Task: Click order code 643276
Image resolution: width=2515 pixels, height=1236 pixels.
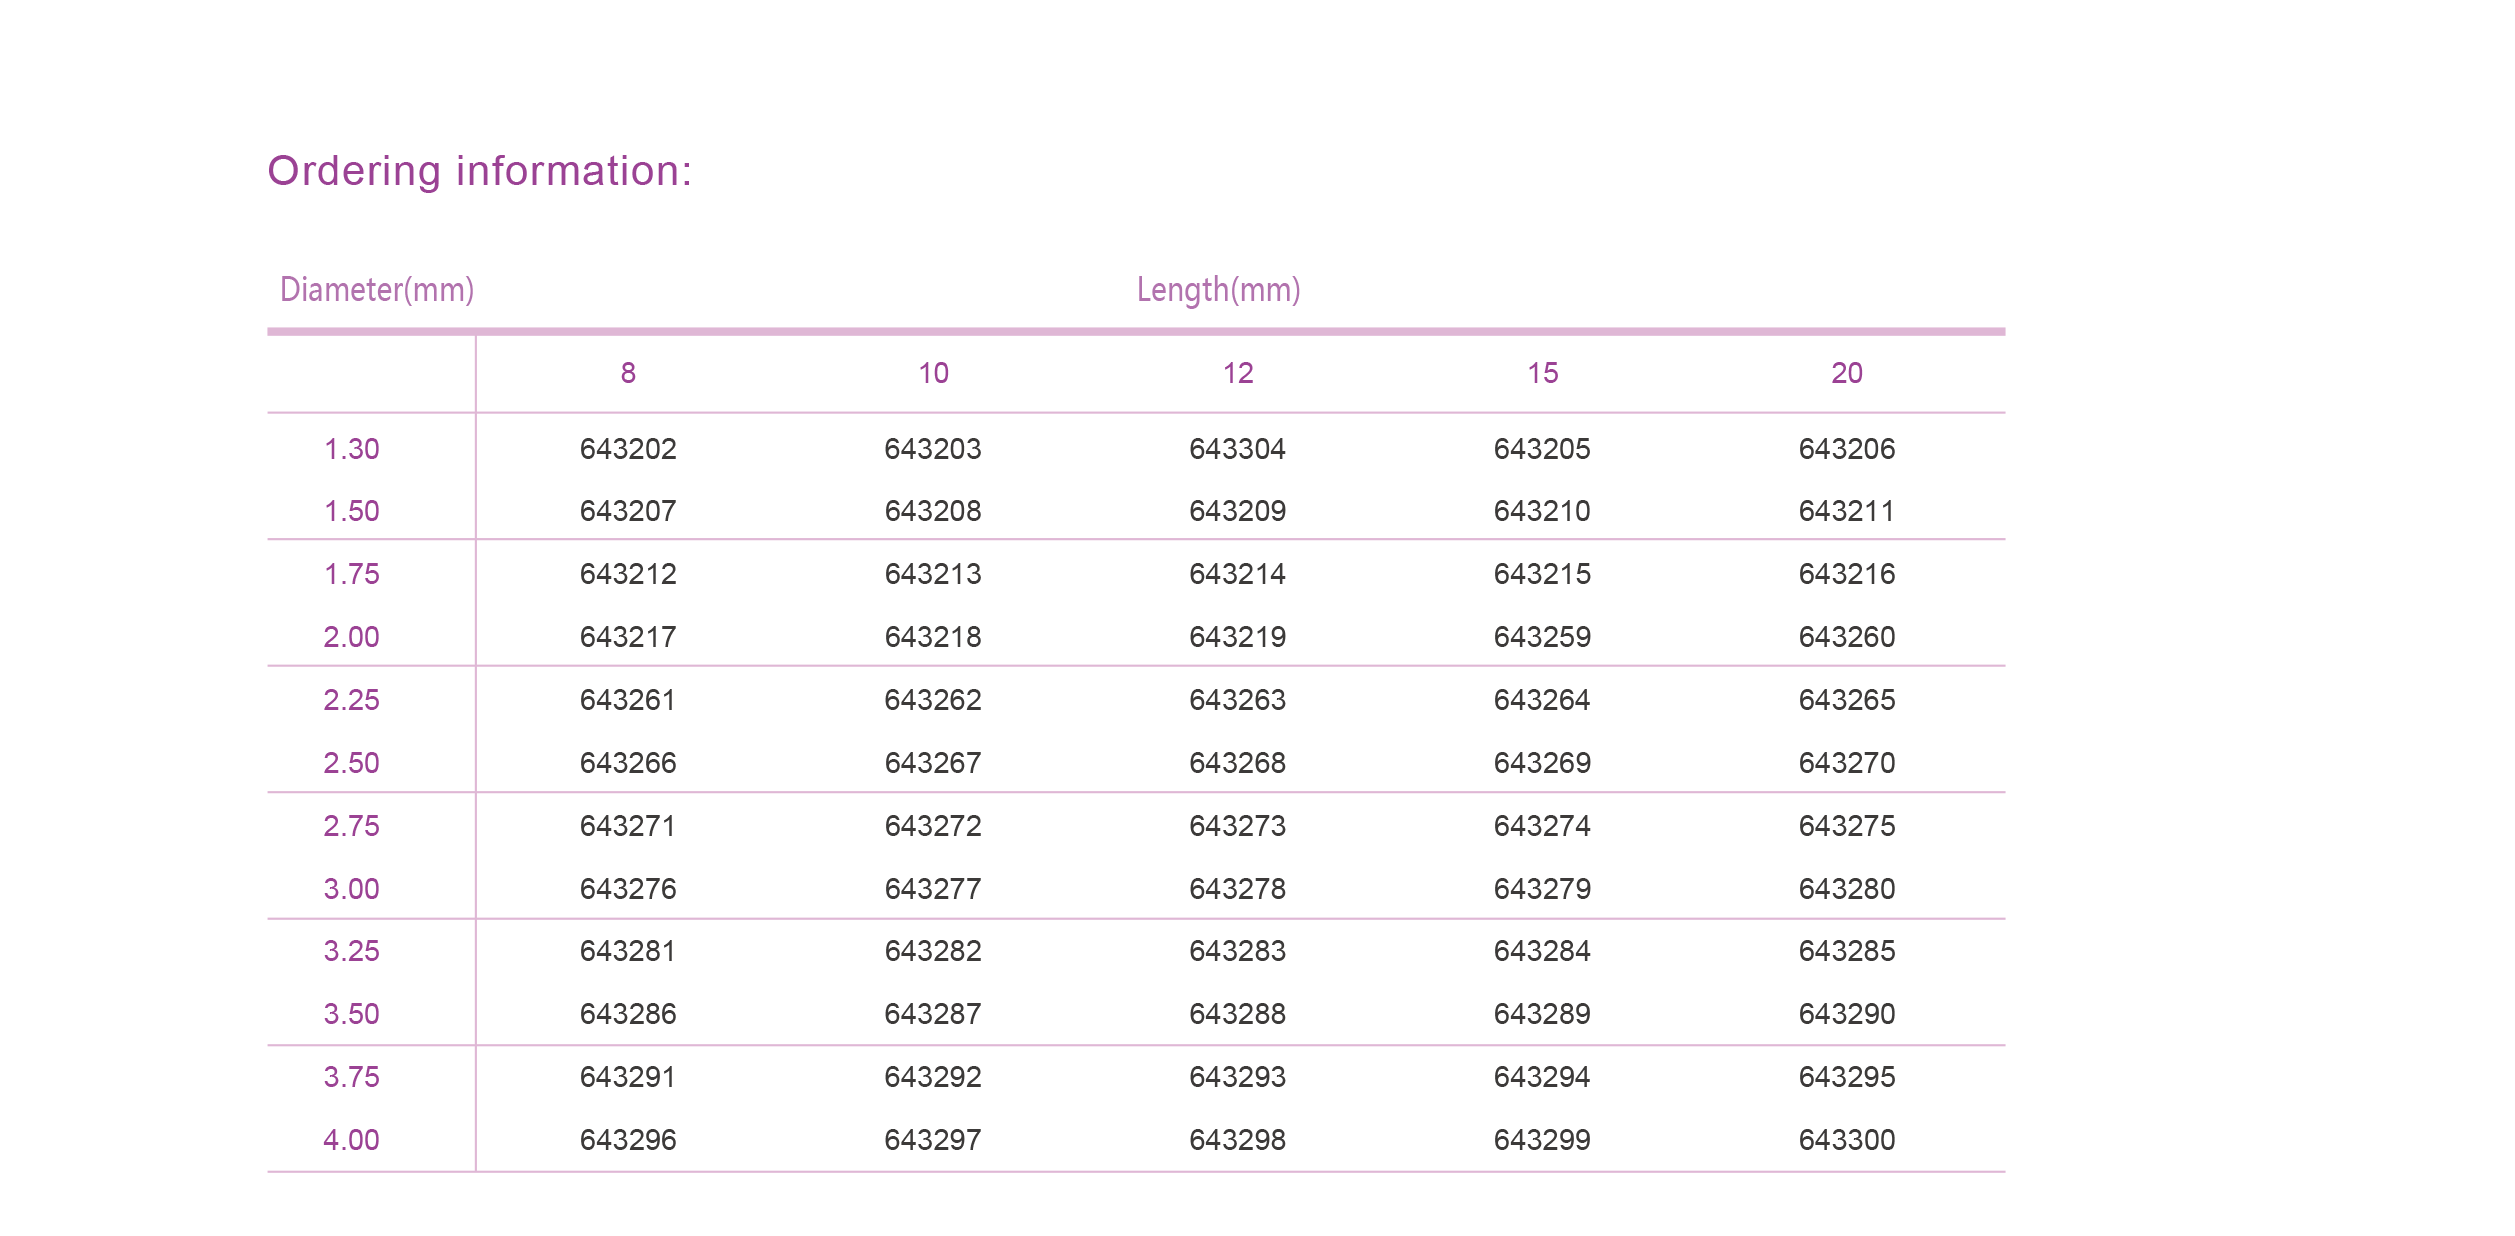Action: tap(628, 889)
